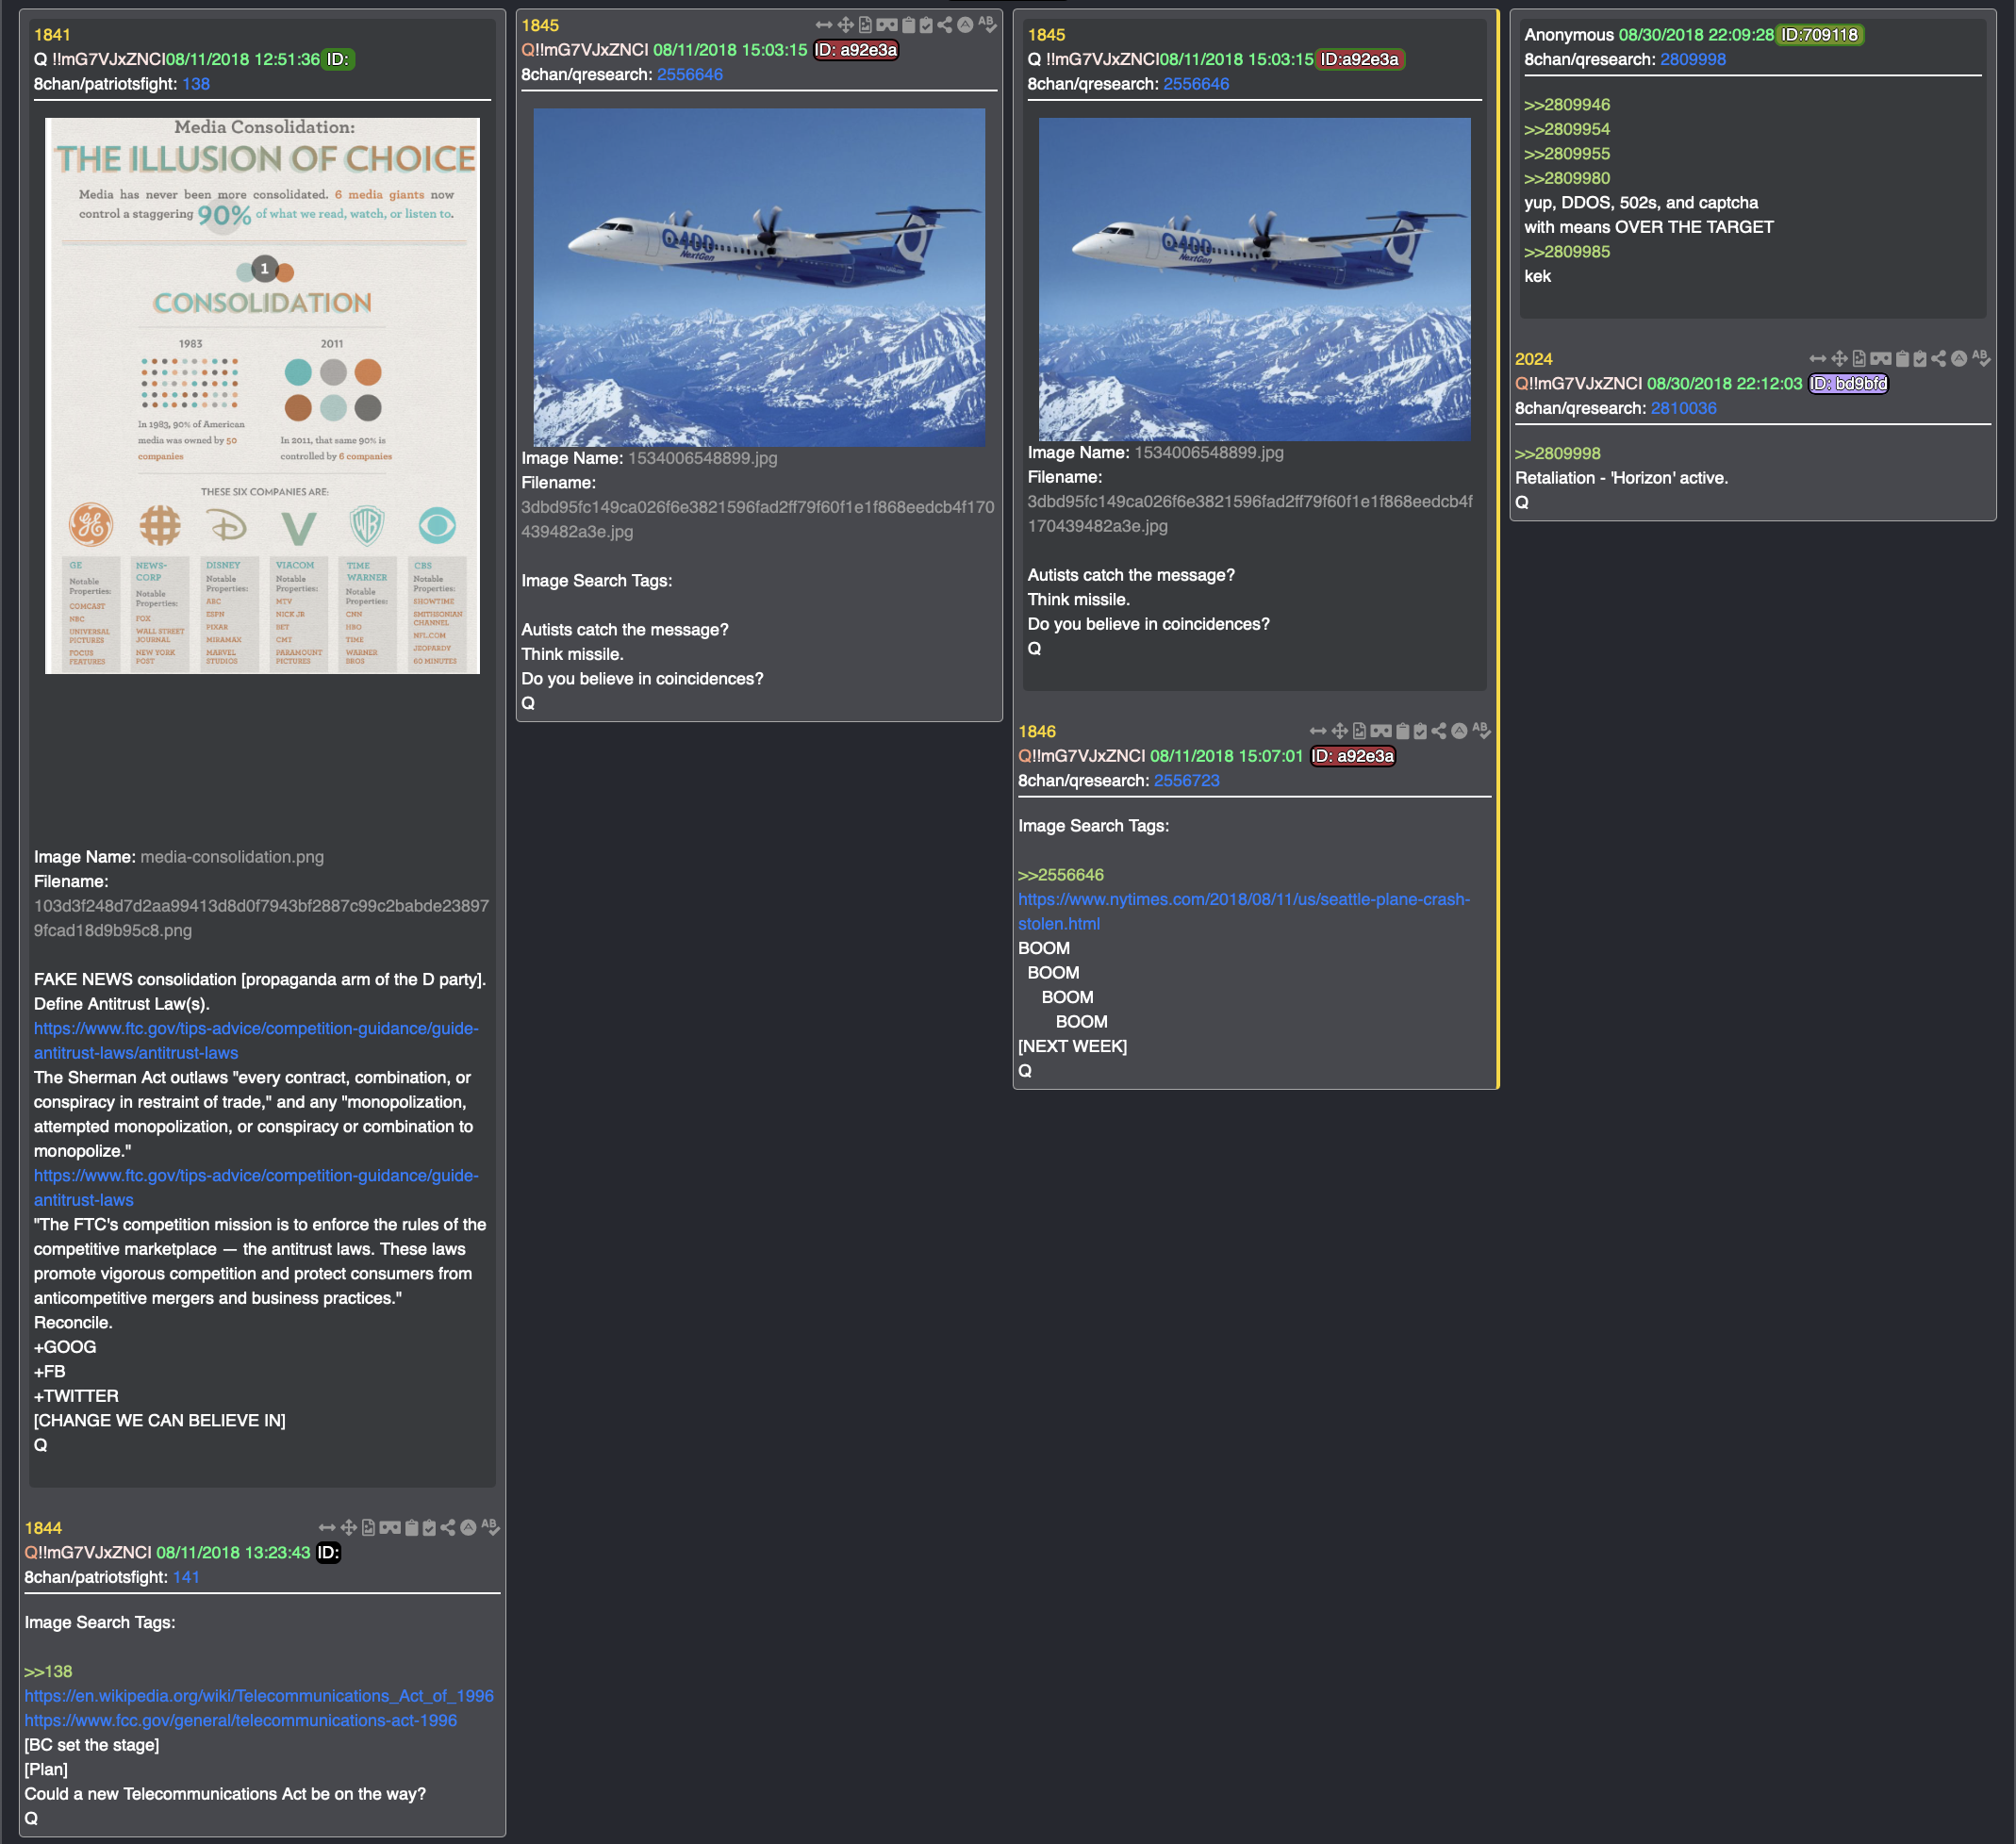
Task: Click '[BC set the stage]' text
Action: click(91, 1744)
